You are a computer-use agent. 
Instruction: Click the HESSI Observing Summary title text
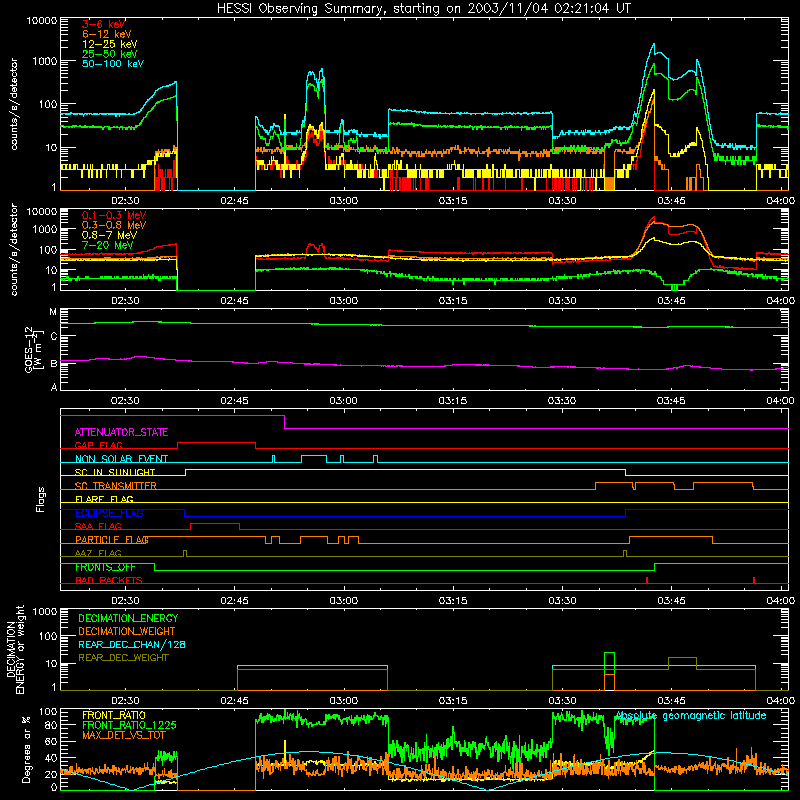point(423,9)
